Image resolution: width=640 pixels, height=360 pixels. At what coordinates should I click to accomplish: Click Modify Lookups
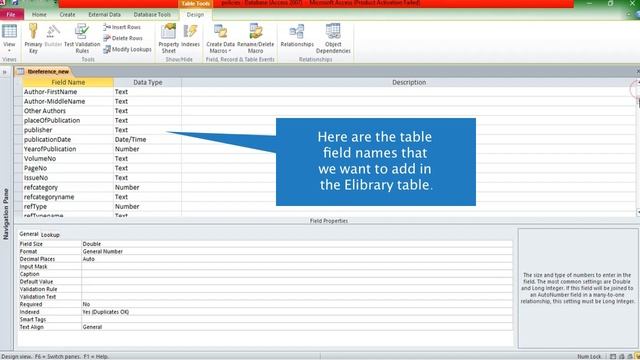point(127,49)
